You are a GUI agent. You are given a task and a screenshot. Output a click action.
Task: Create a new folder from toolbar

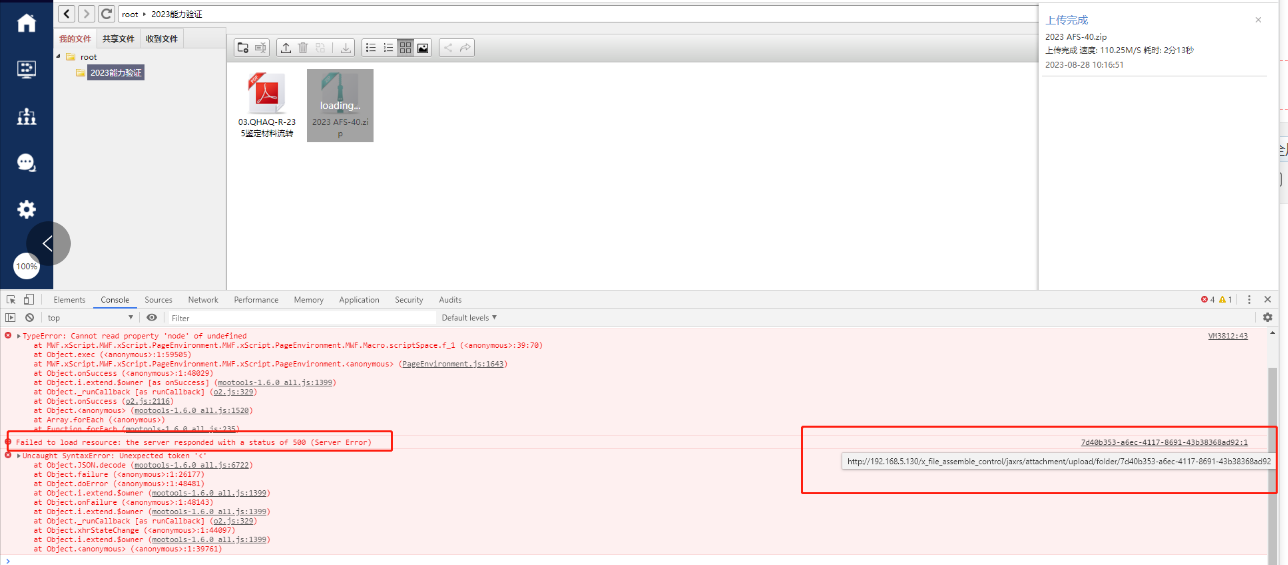pyautogui.click(x=242, y=48)
